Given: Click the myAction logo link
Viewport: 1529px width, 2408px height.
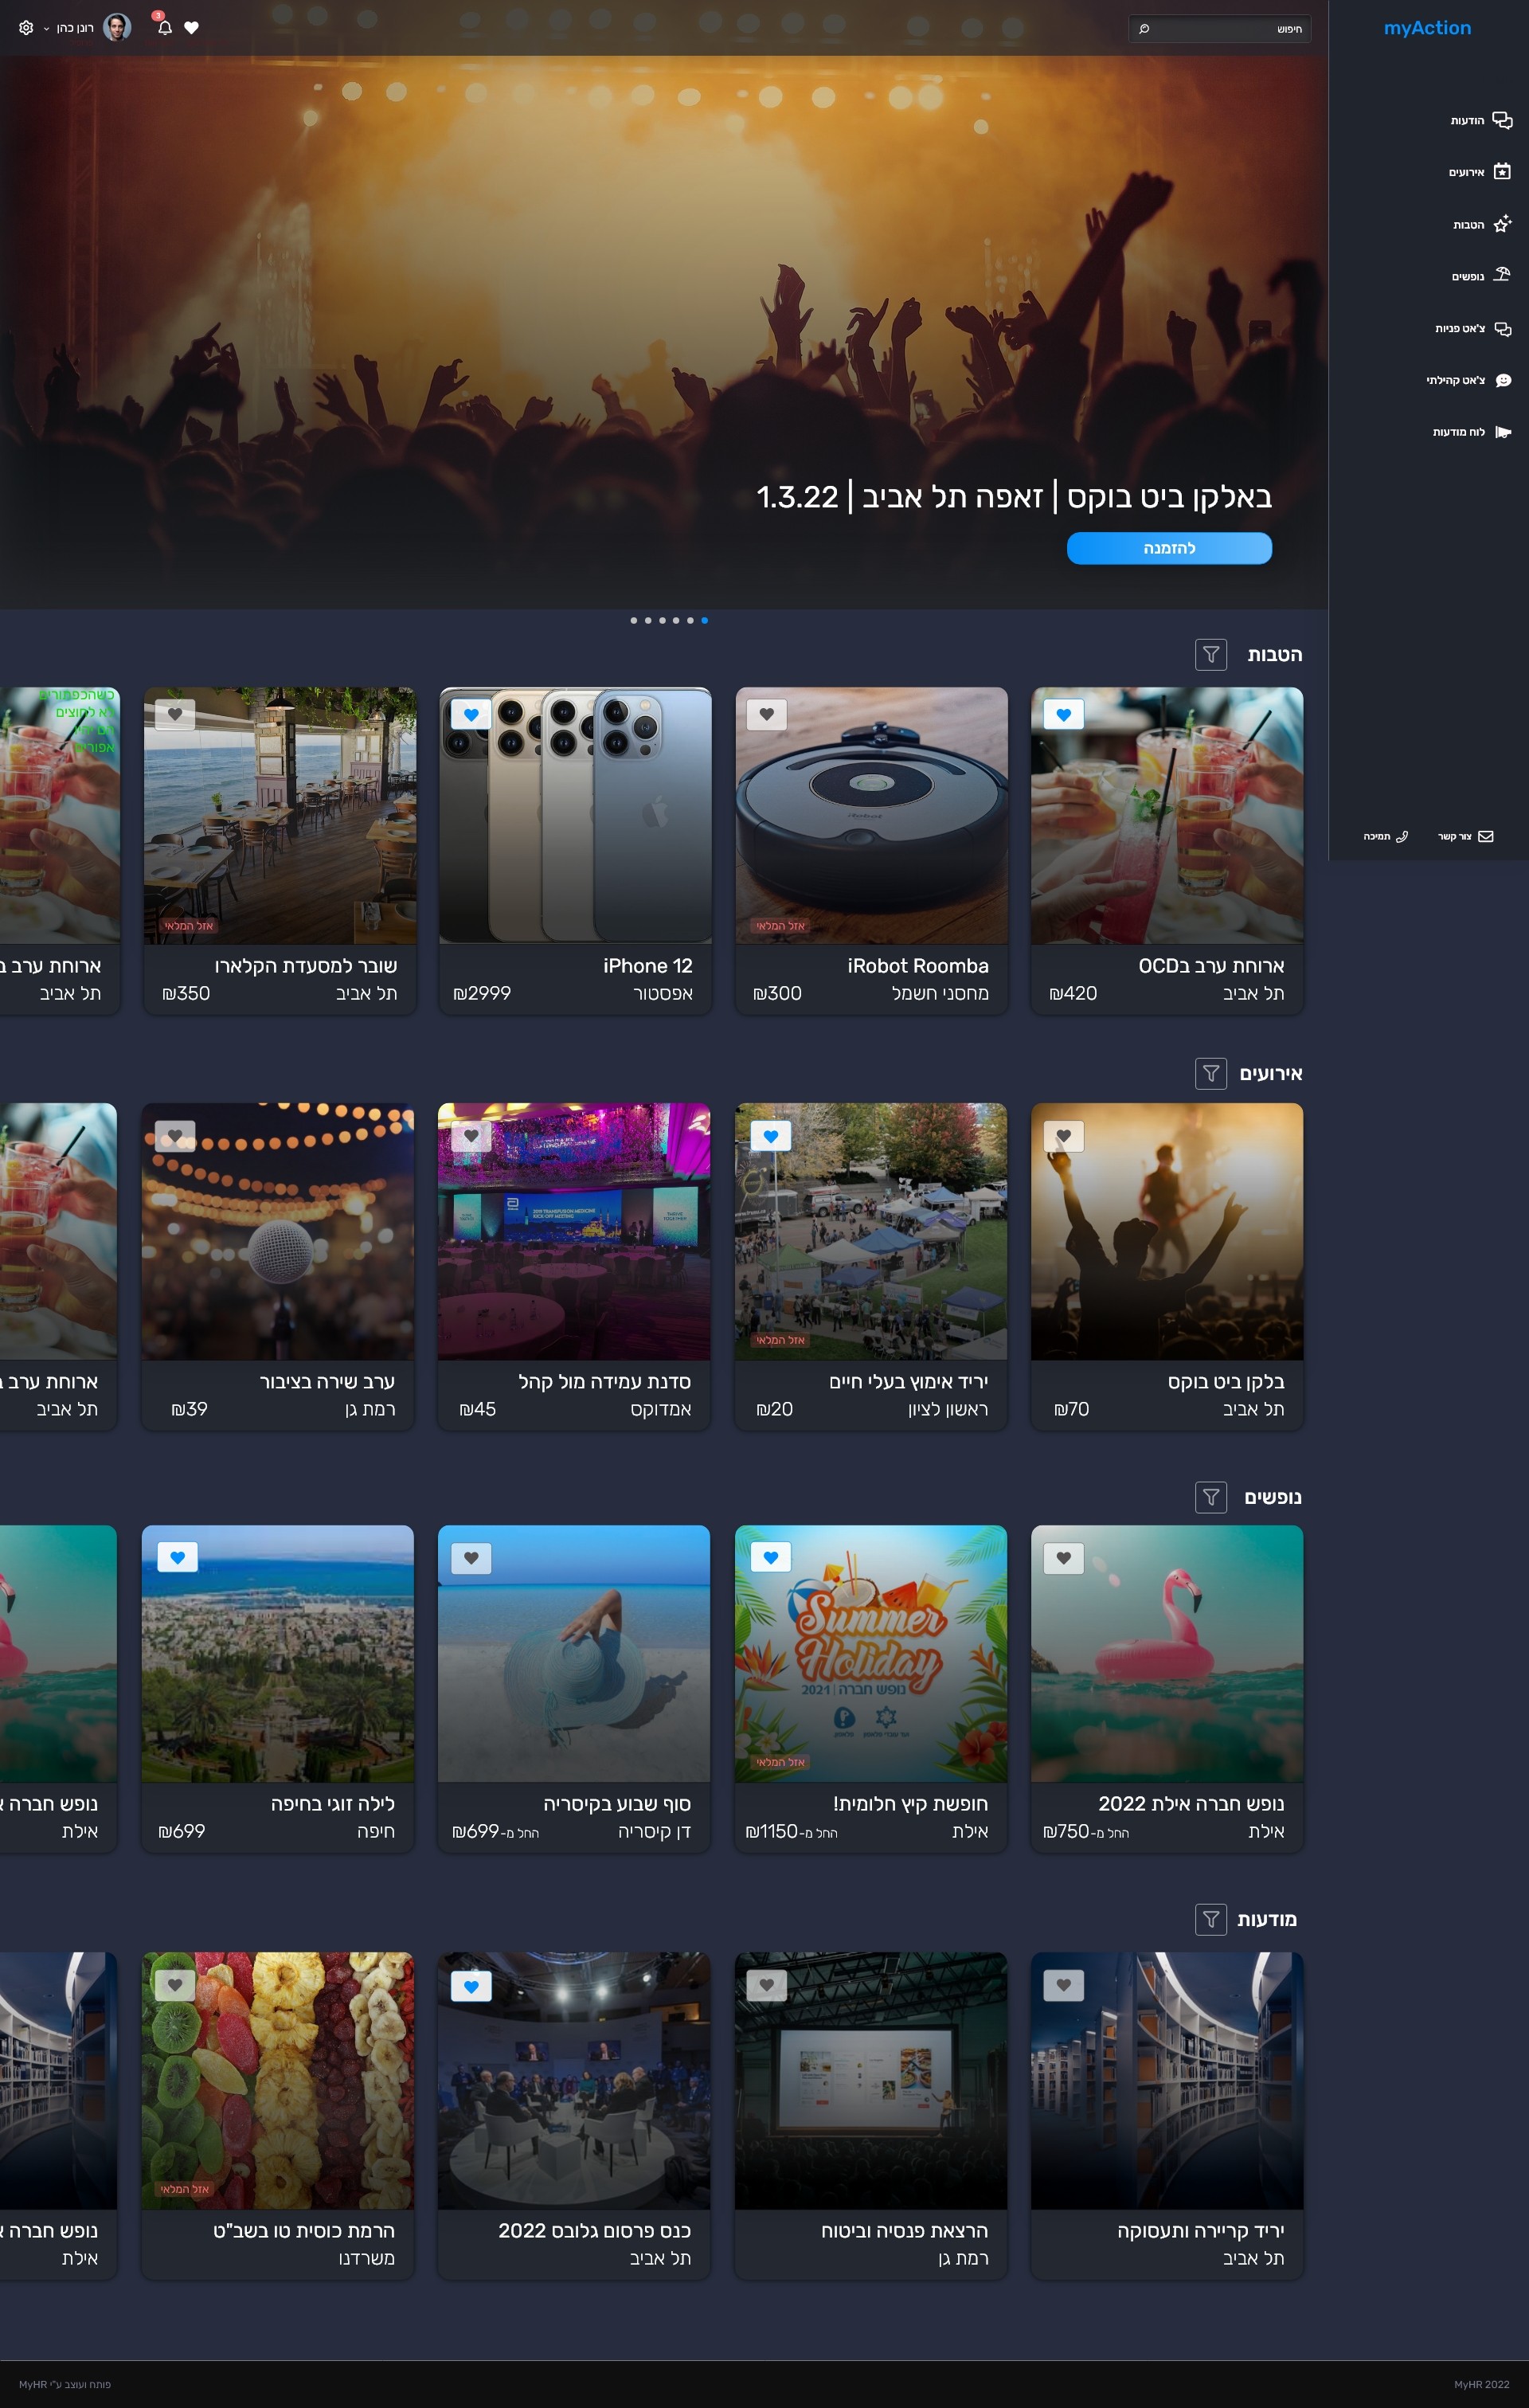Looking at the screenshot, I should pos(1427,28).
